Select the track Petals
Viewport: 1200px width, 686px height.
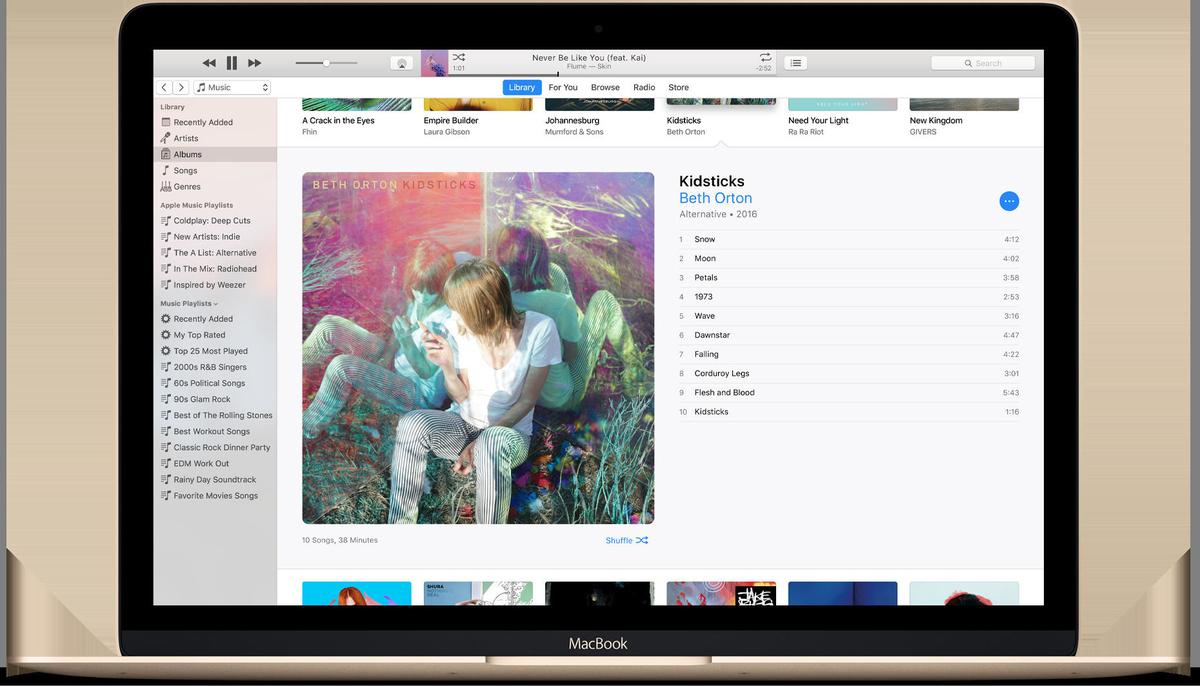point(849,277)
